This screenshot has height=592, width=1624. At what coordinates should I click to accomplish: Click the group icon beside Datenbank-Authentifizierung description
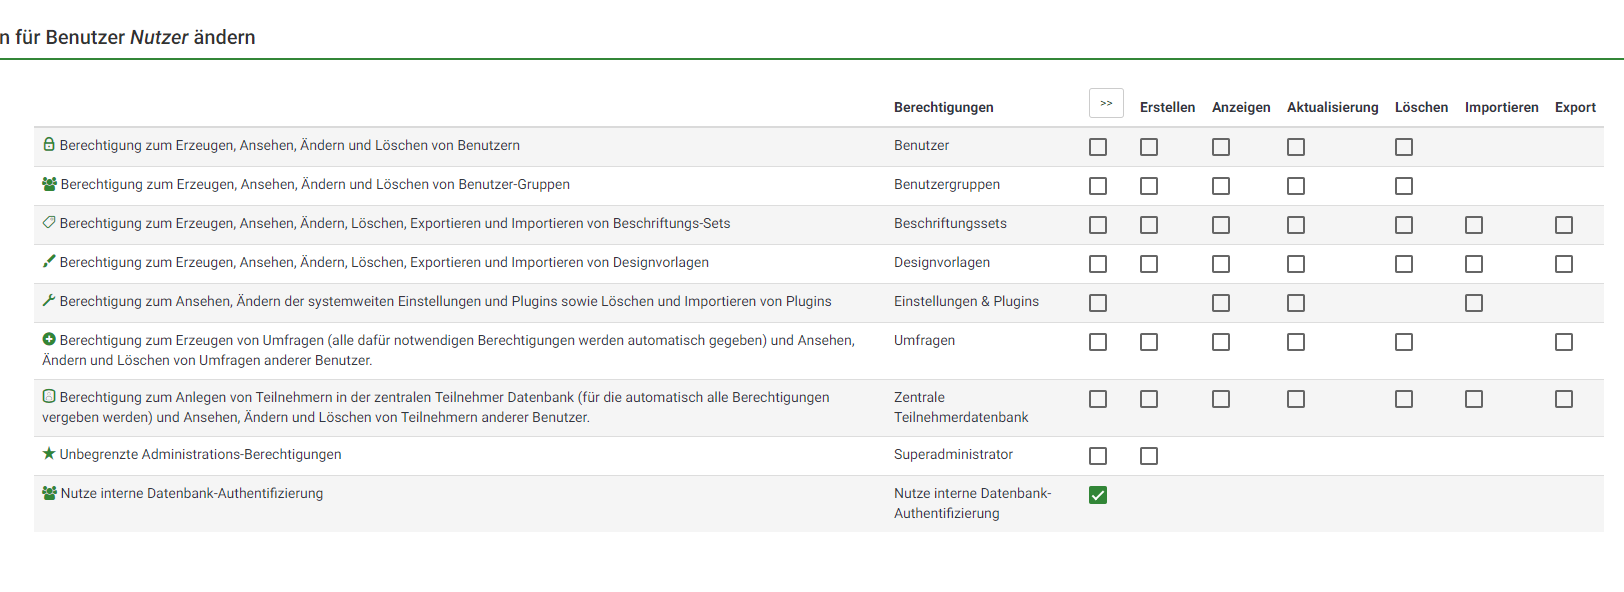(x=49, y=493)
